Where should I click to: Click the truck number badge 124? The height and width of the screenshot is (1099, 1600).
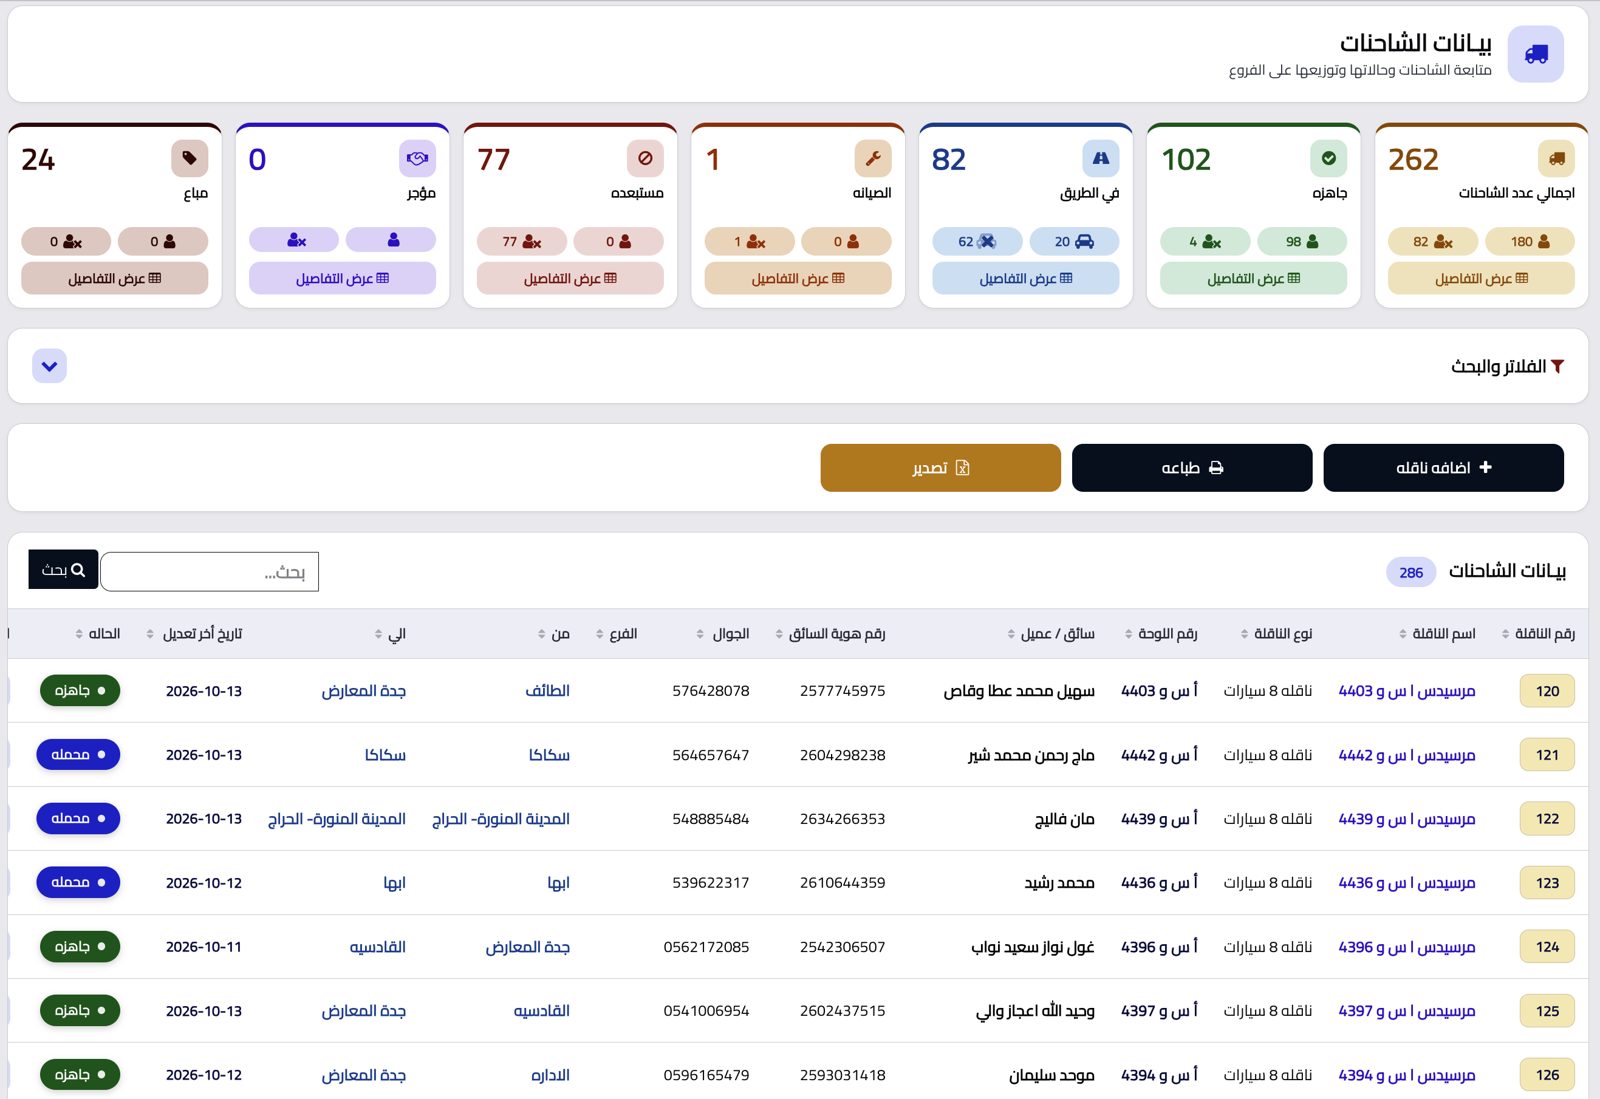(1547, 947)
